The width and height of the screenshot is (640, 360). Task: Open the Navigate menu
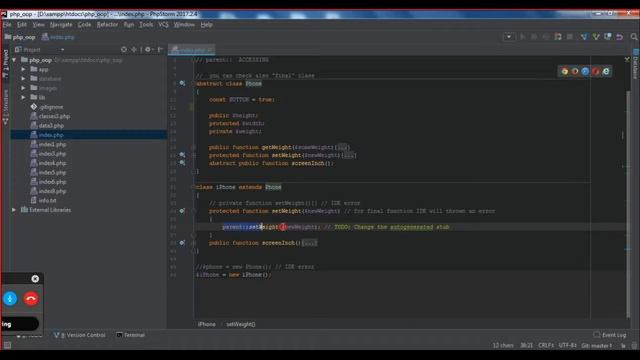point(61,24)
